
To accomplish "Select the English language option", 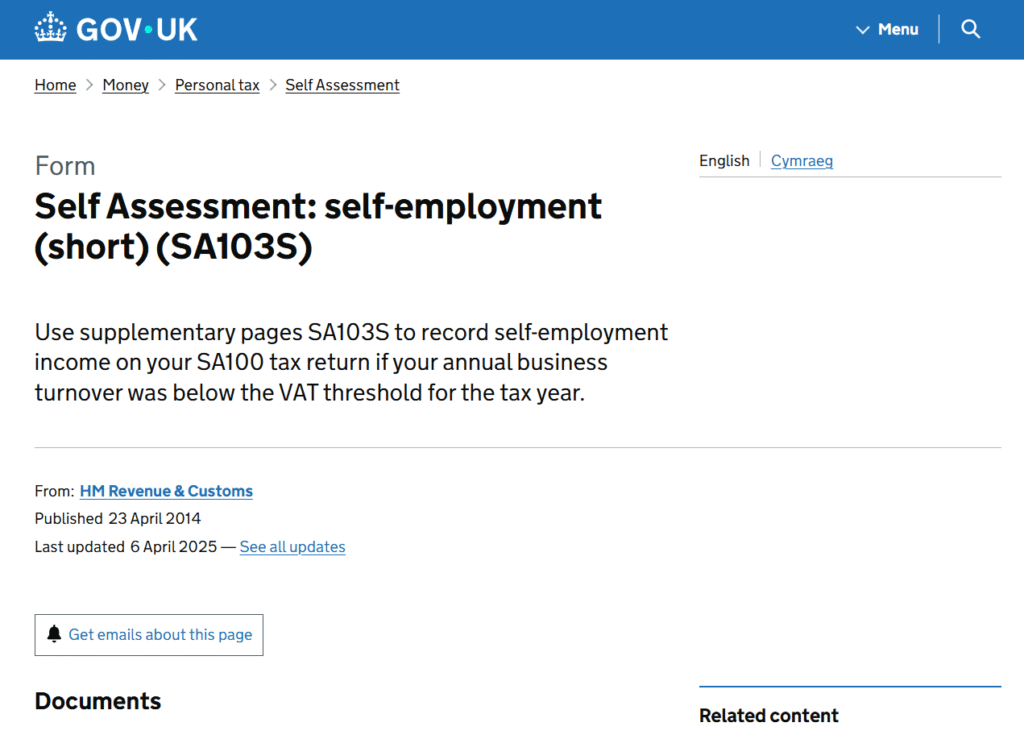I will pyautogui.click(x=724, y=161).
